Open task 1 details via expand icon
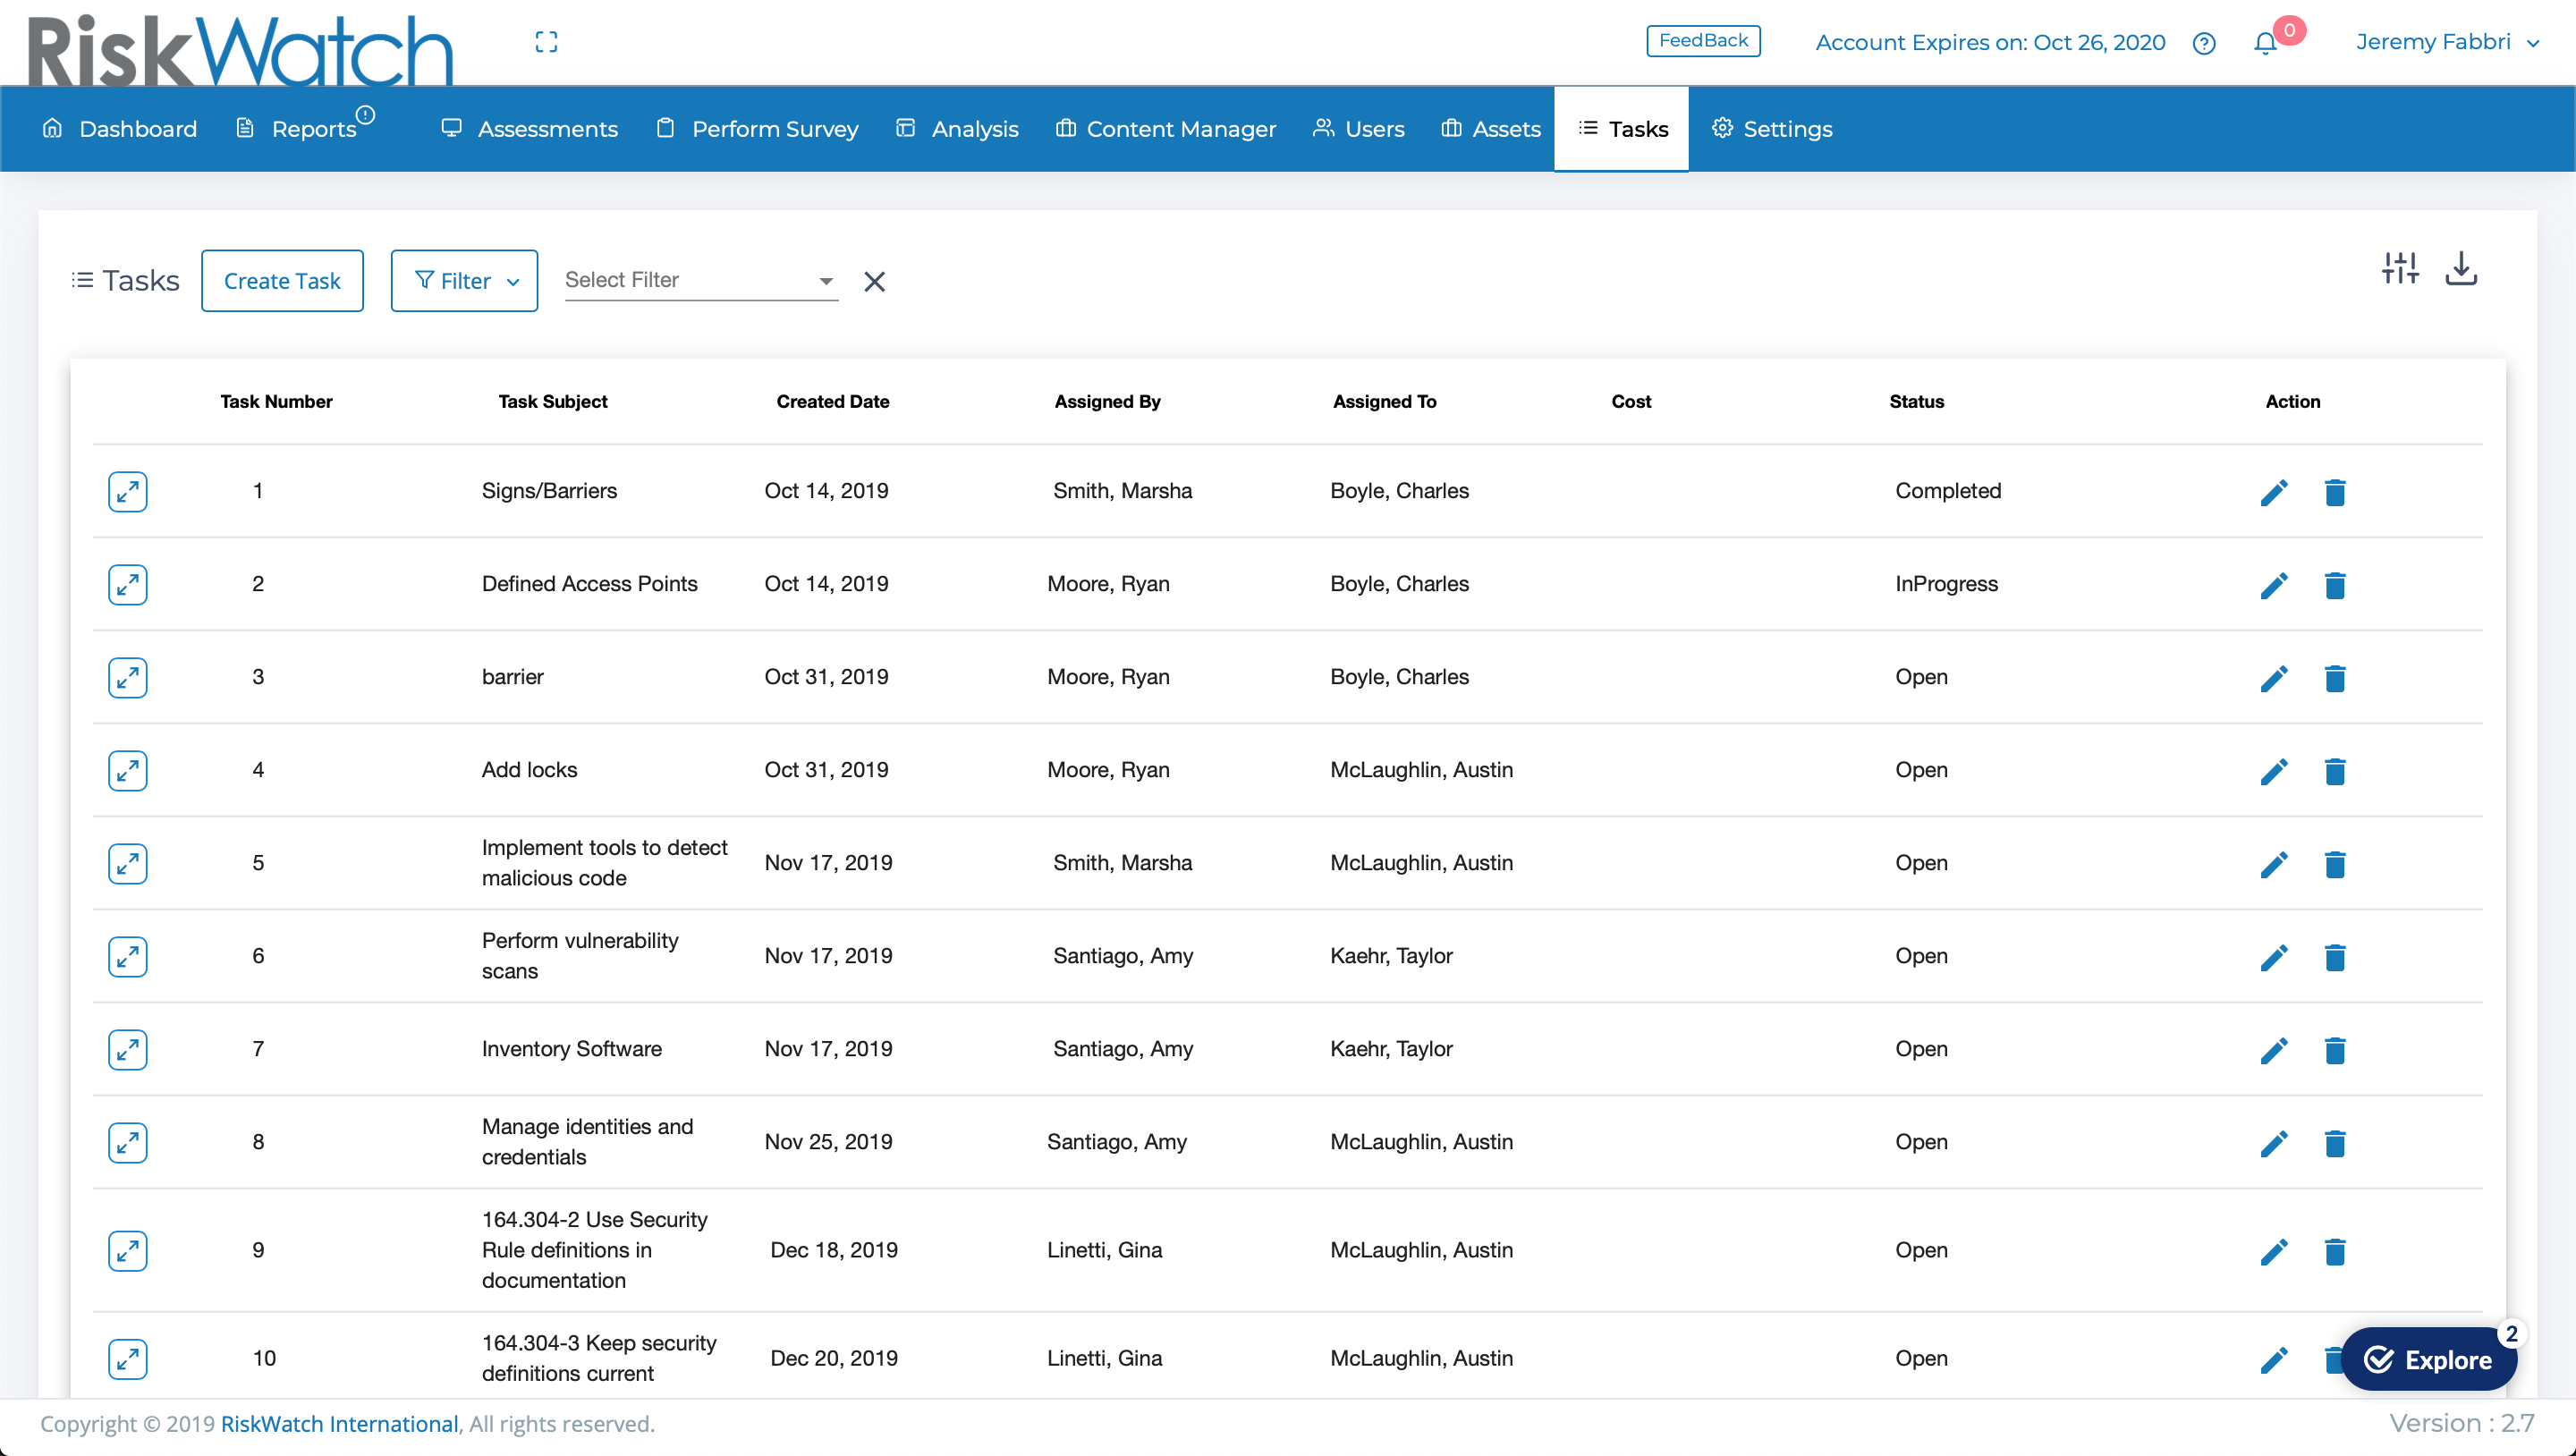2576x1456 pixels. [x=127, y=491]
